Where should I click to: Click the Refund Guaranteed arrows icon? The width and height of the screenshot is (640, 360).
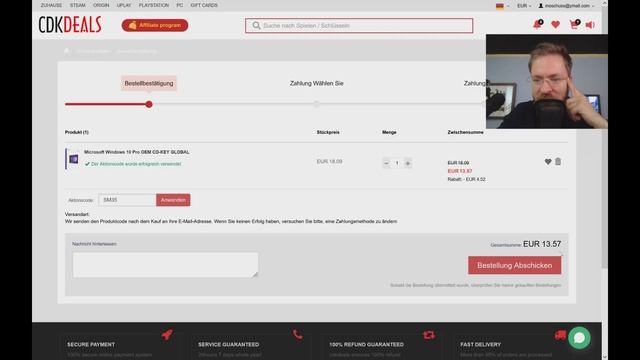coord(429,335)
